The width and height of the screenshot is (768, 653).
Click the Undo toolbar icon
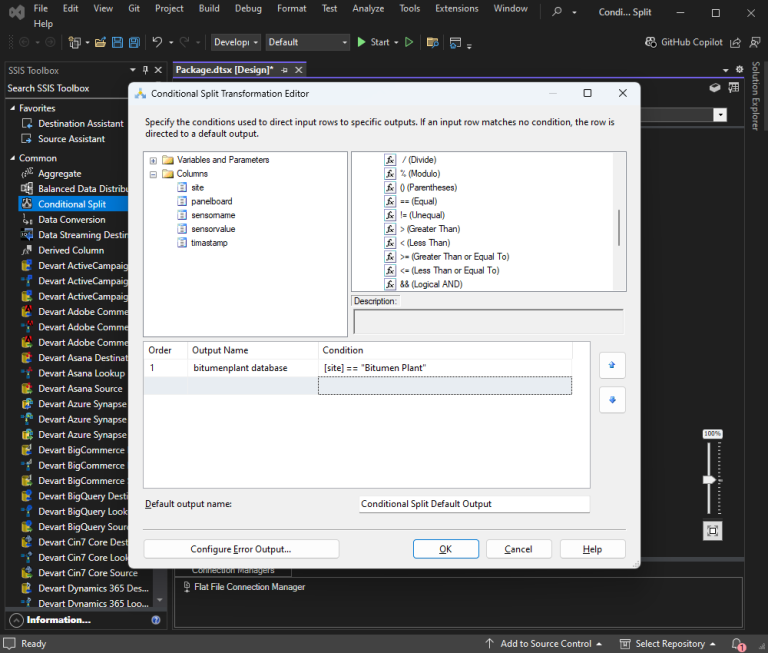[x=157, y=43]
